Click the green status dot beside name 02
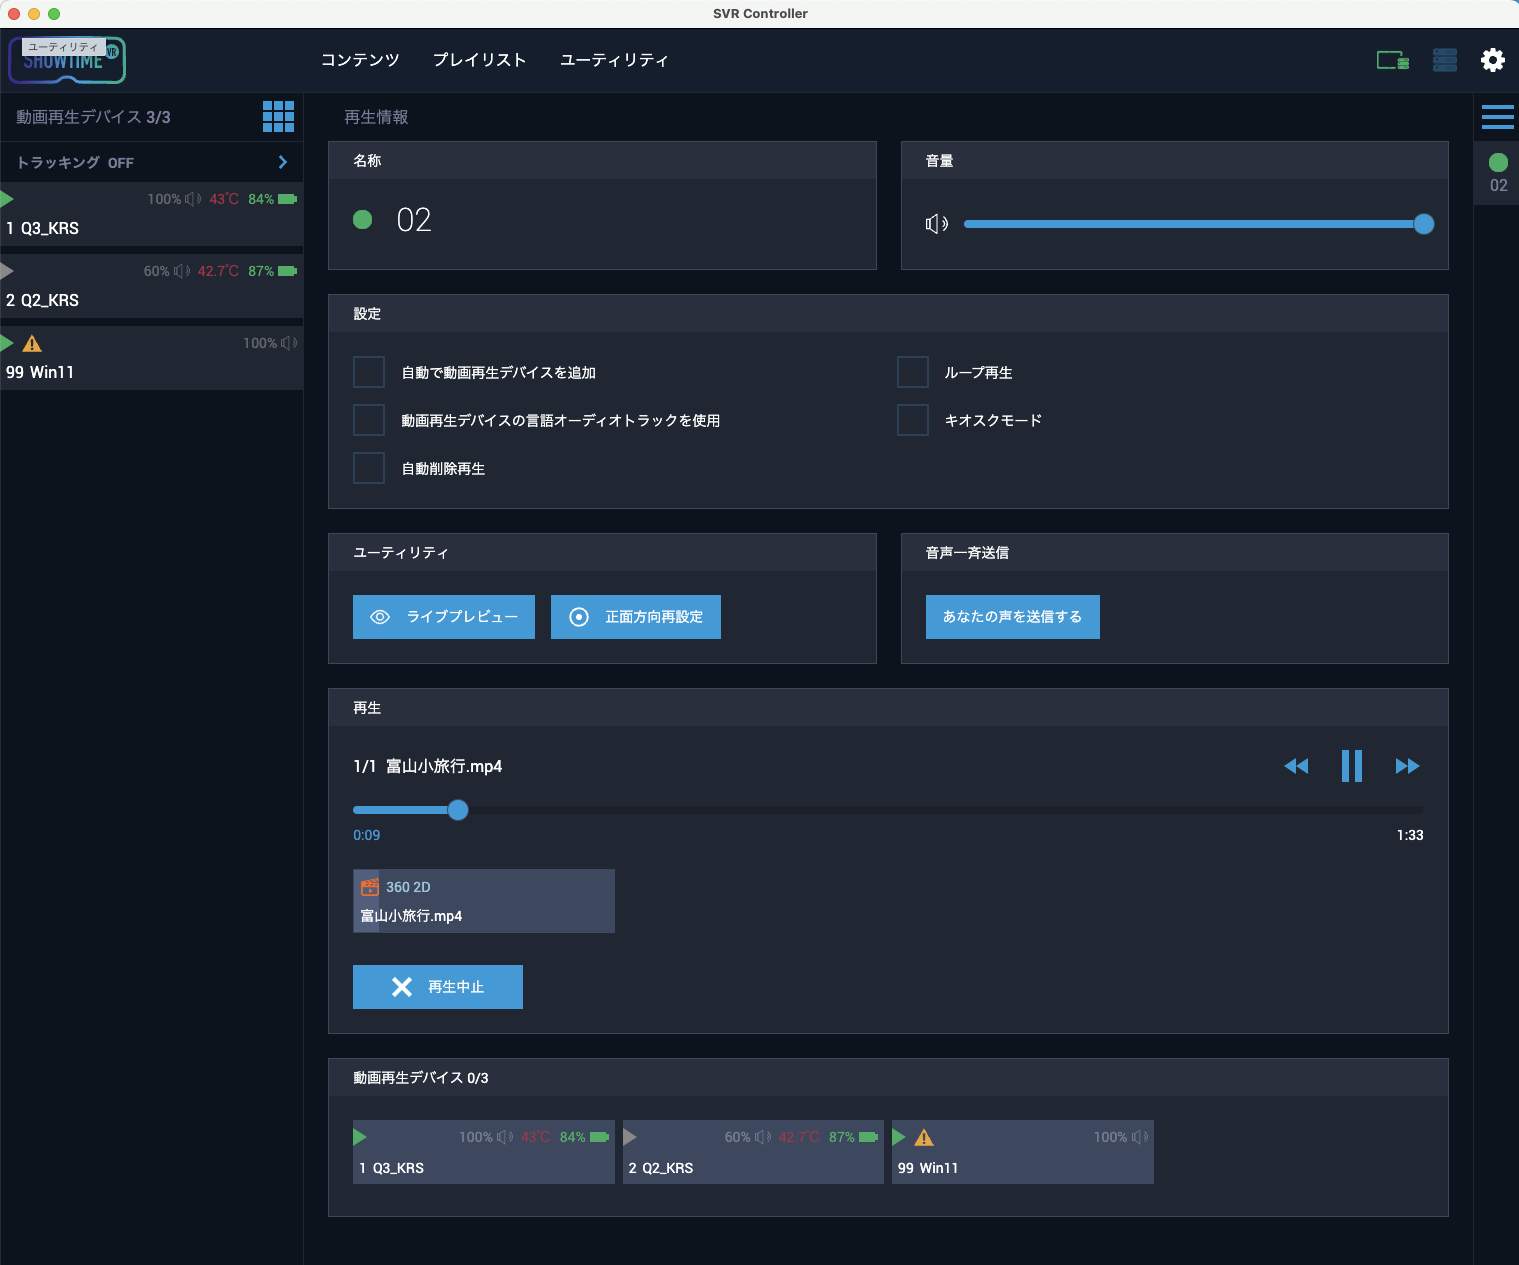 (x=363, y=219)
